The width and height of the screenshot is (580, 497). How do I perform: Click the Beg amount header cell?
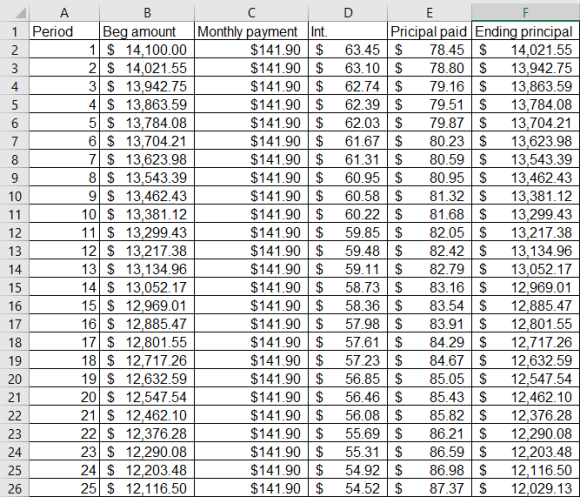coord(147,31)
